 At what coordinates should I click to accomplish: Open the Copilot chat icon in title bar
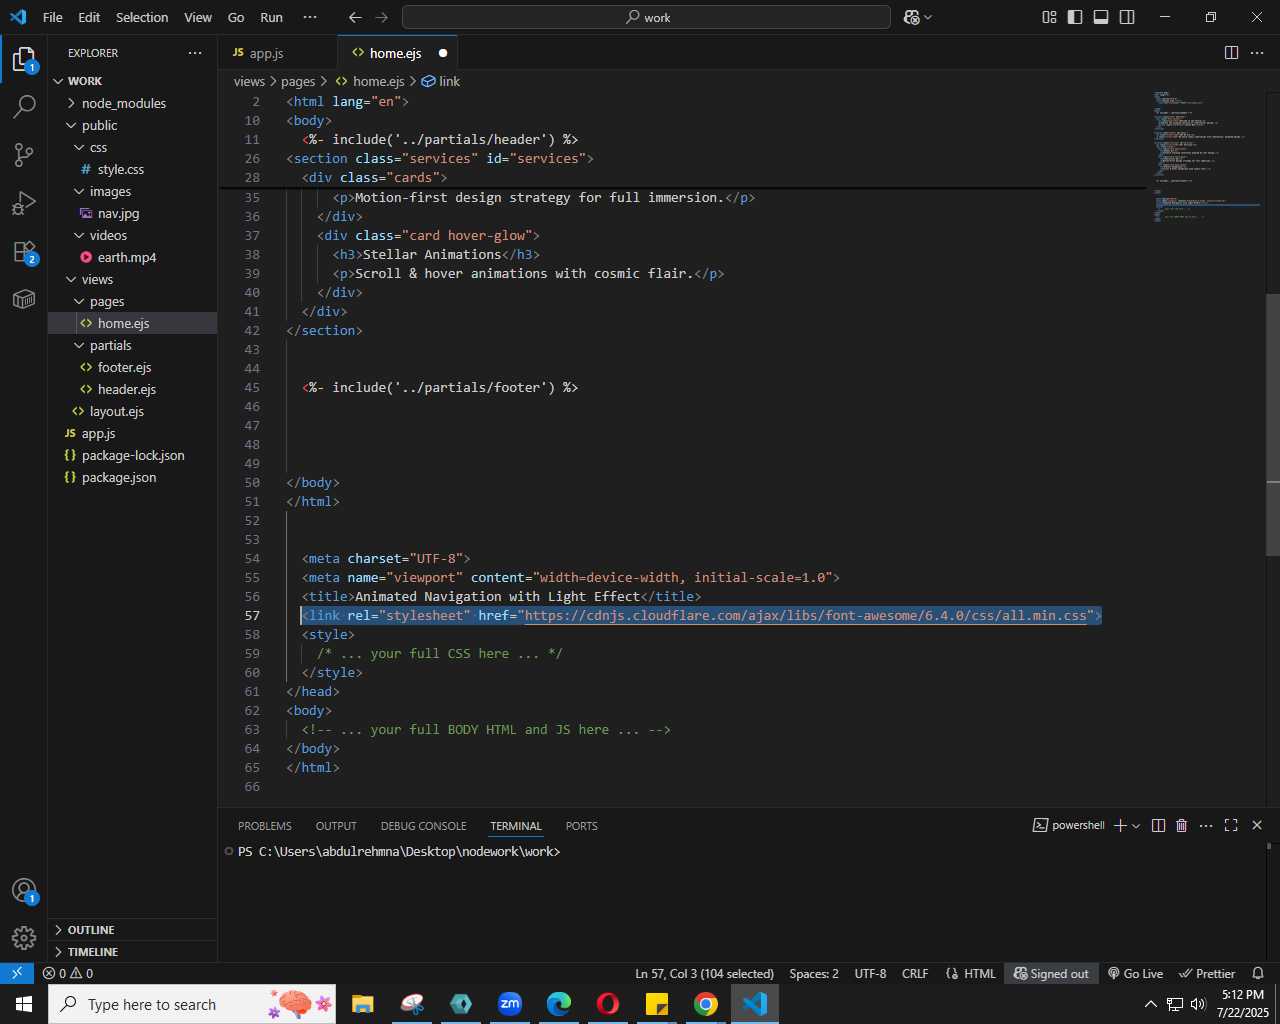click(911, 17)
